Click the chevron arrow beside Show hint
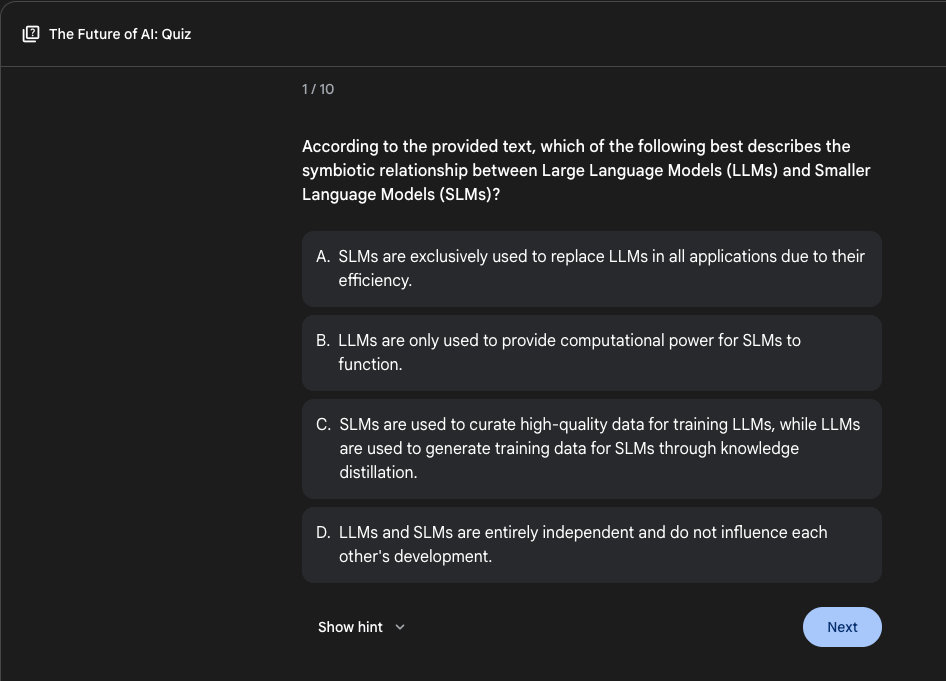Viewport: 946px width, 681px height. pyautogui.click(x=399, y=627)
